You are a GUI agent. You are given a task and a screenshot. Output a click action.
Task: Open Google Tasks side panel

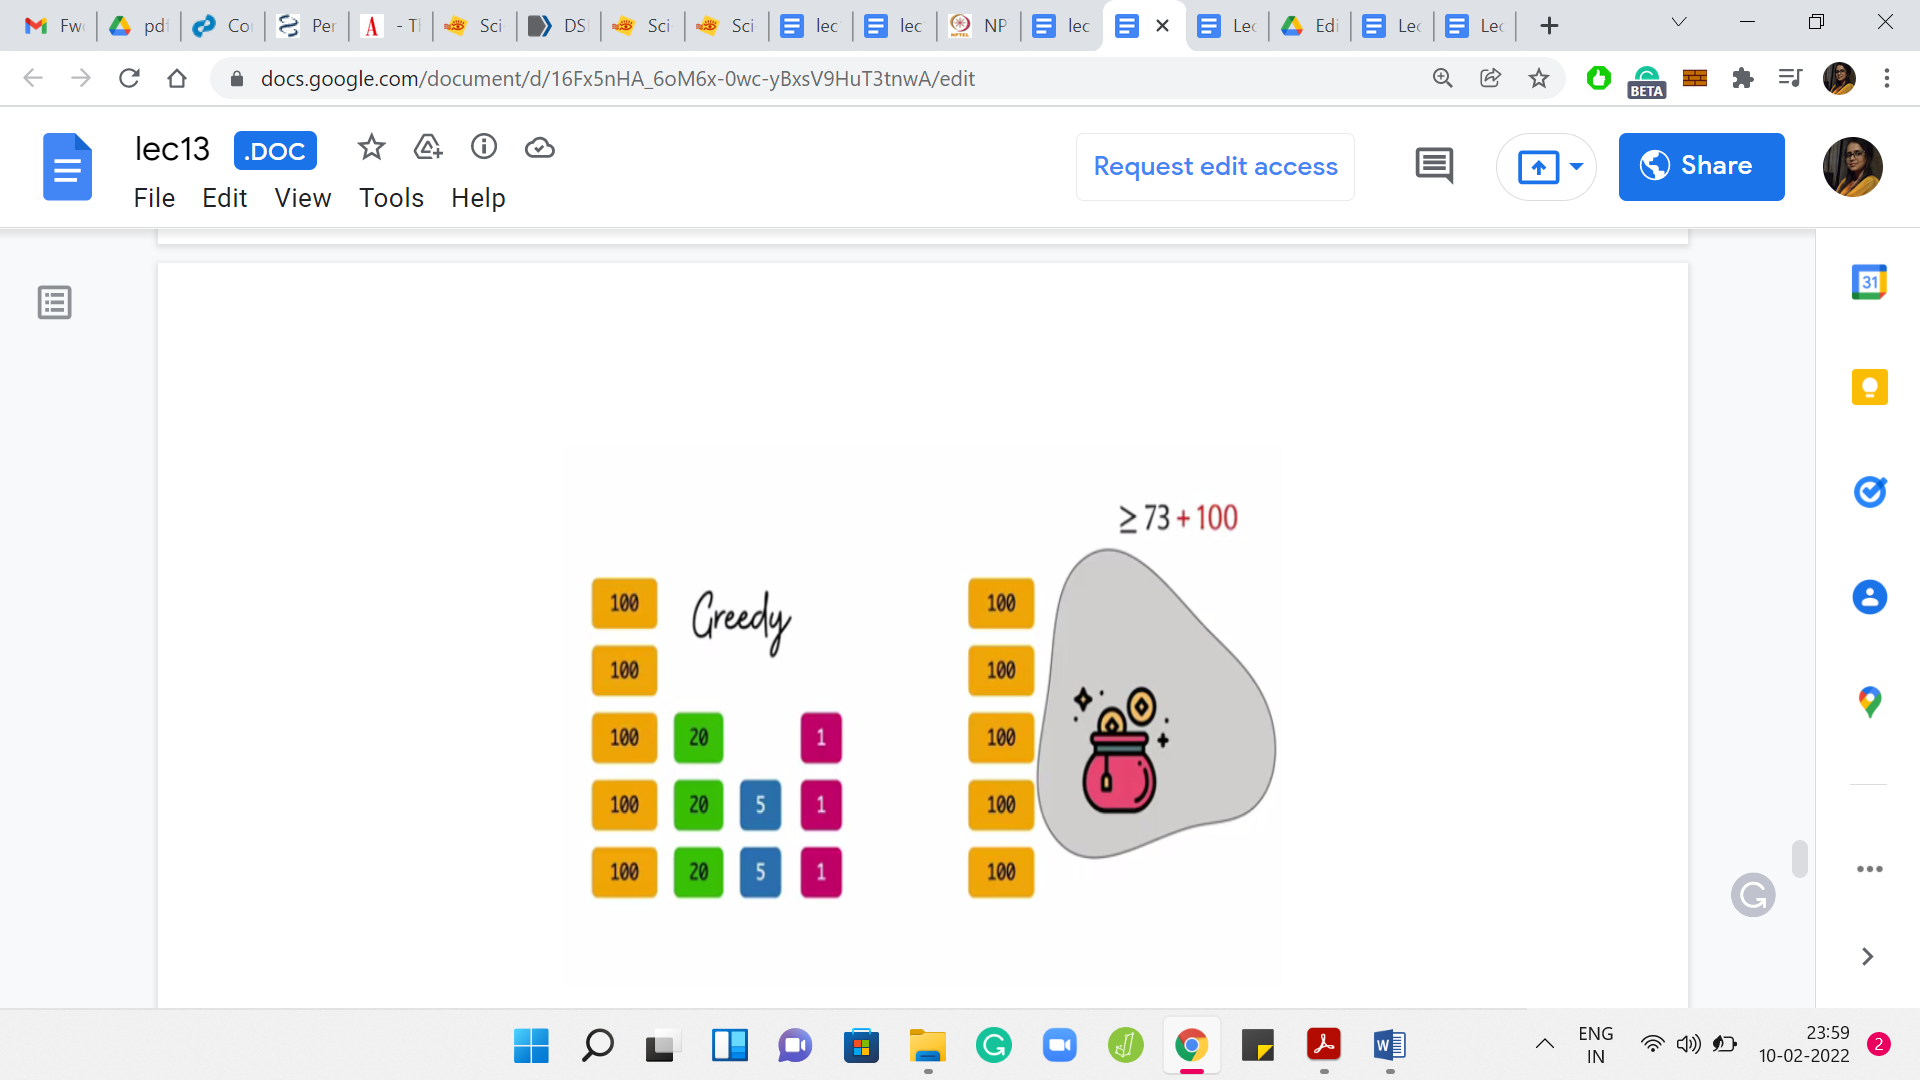[x=1869, y=492]
